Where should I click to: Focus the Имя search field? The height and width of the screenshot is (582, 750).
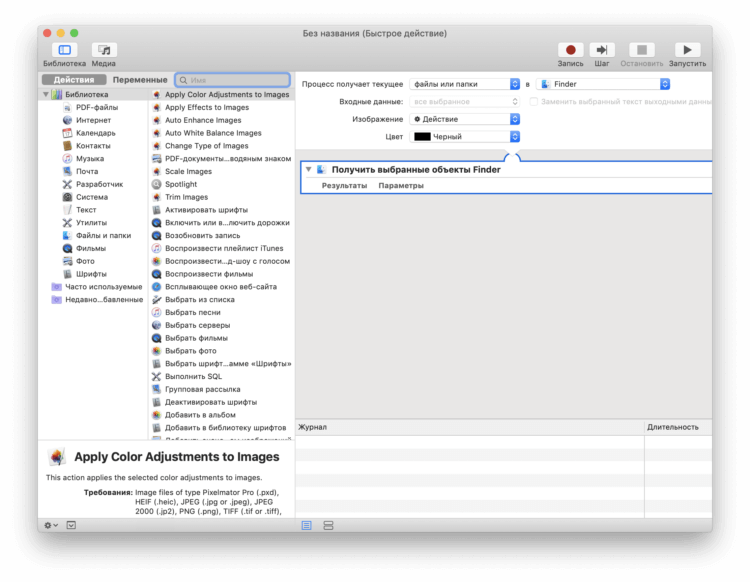tap(232, 80)
